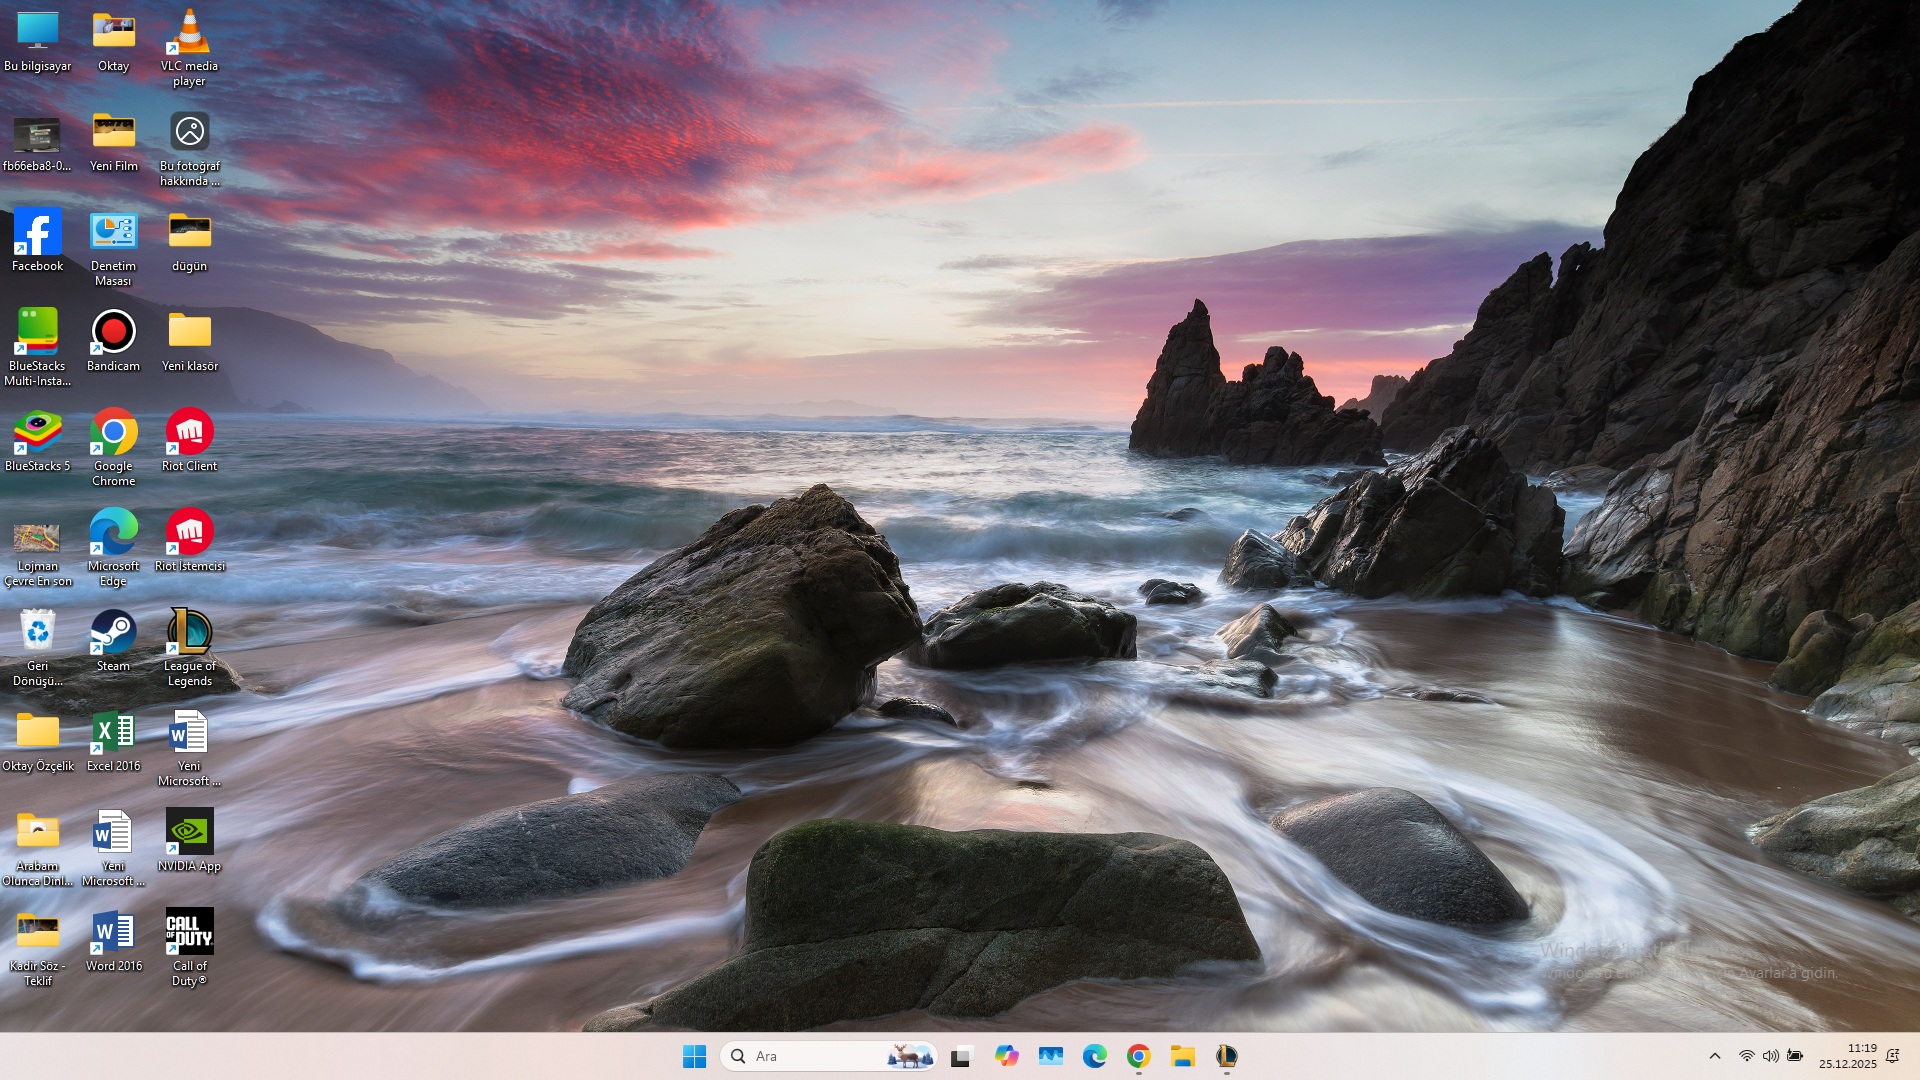
Task: Select the Bandicam shortcut icon
Action: click(x=113, y=342)
